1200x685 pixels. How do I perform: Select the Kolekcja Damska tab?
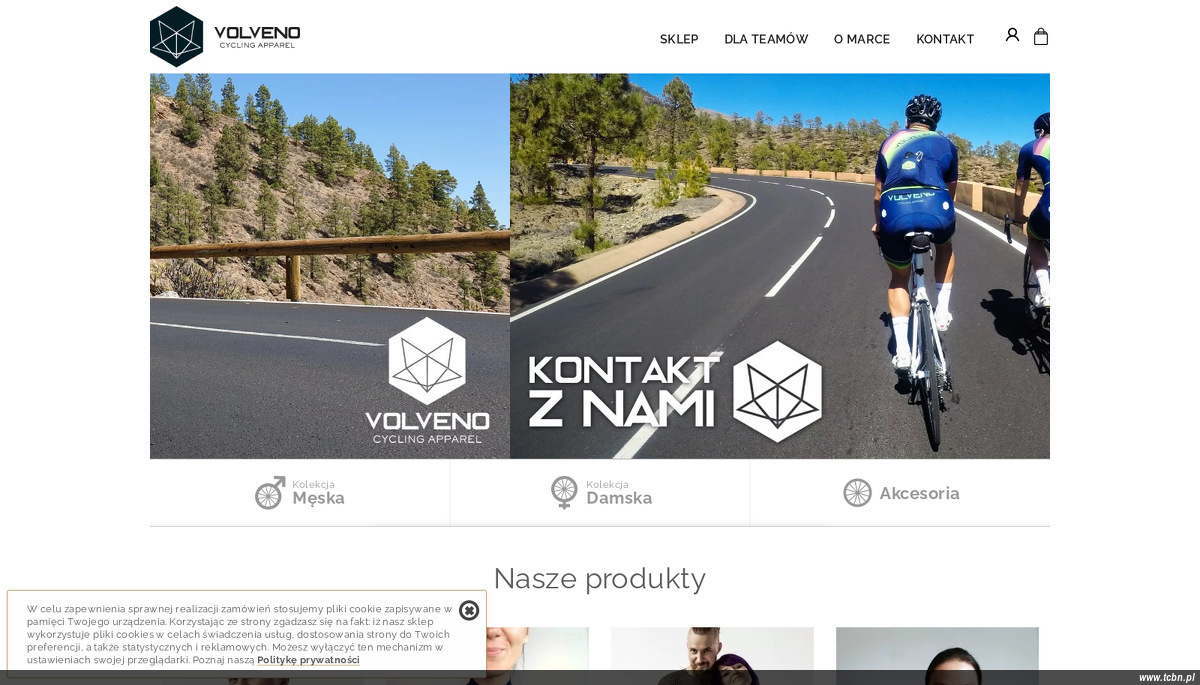600,493
